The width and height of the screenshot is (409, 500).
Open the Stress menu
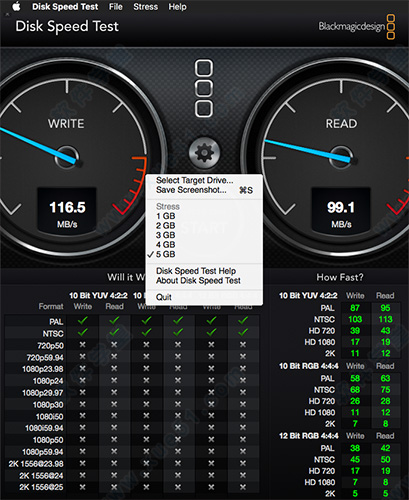pyautogui.click(x=146, y=7)
